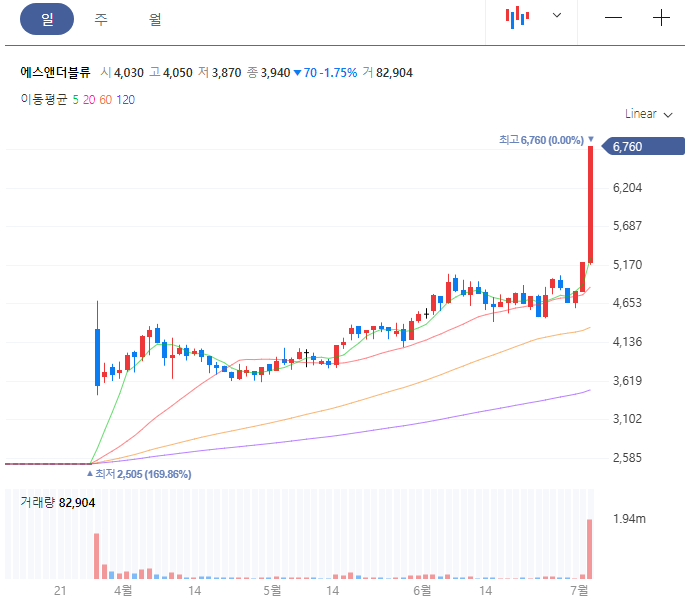Zoom out chart with minus icon

[x=613, y=18]
